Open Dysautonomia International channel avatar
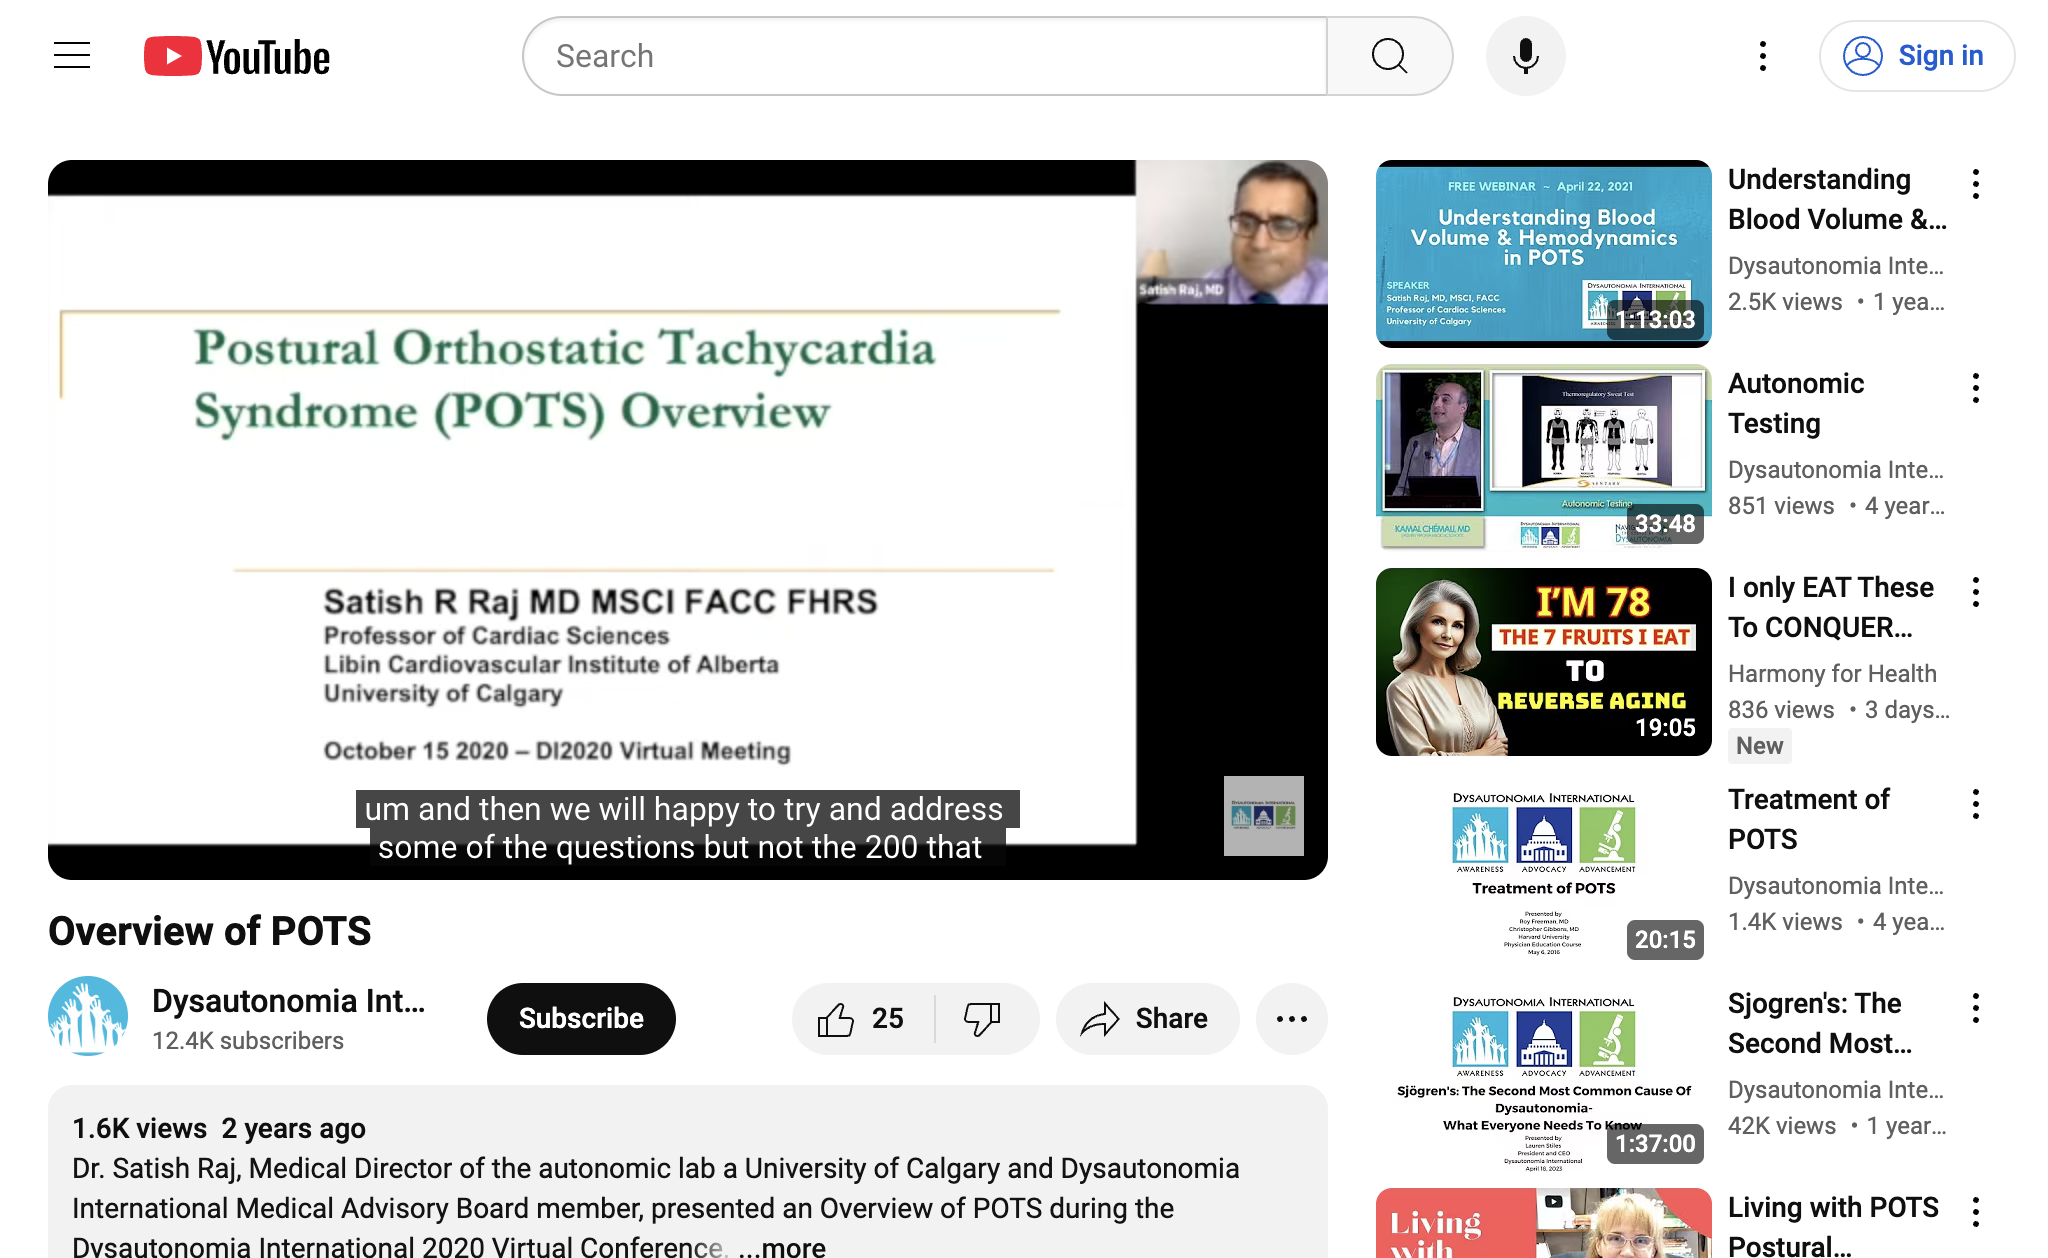 pyautogui.click(x=88, y=1016)
